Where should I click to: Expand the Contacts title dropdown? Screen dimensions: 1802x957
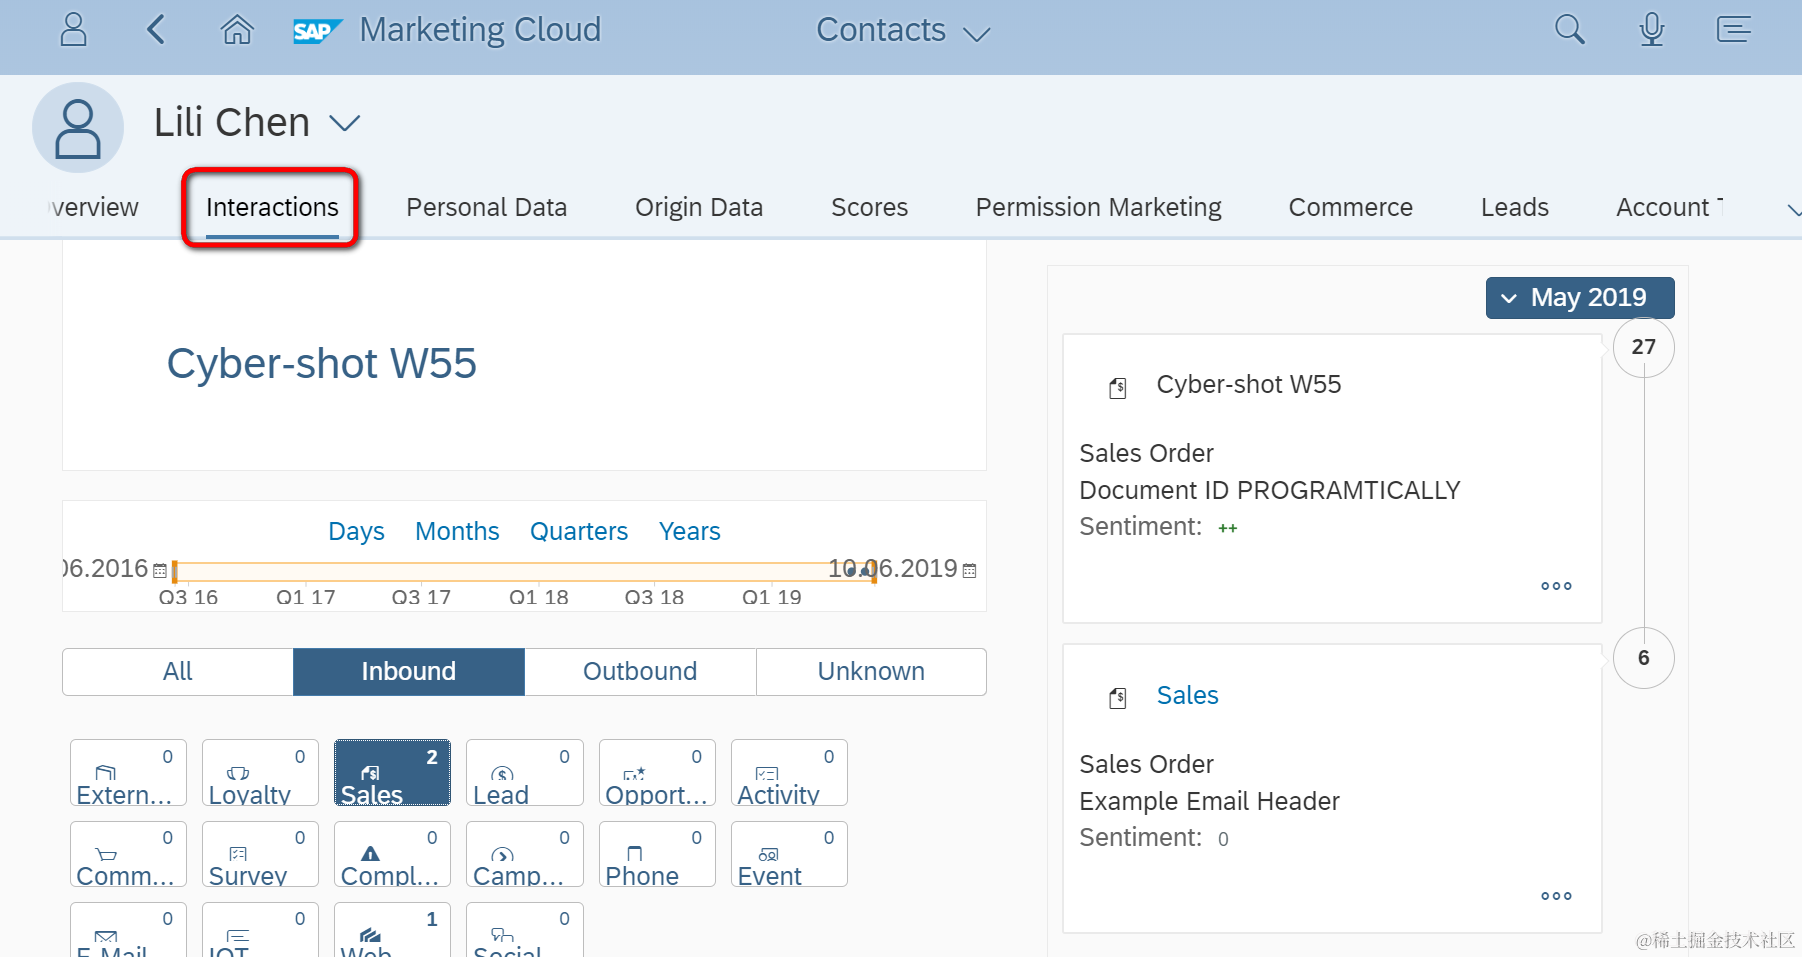tap(976, 35)
